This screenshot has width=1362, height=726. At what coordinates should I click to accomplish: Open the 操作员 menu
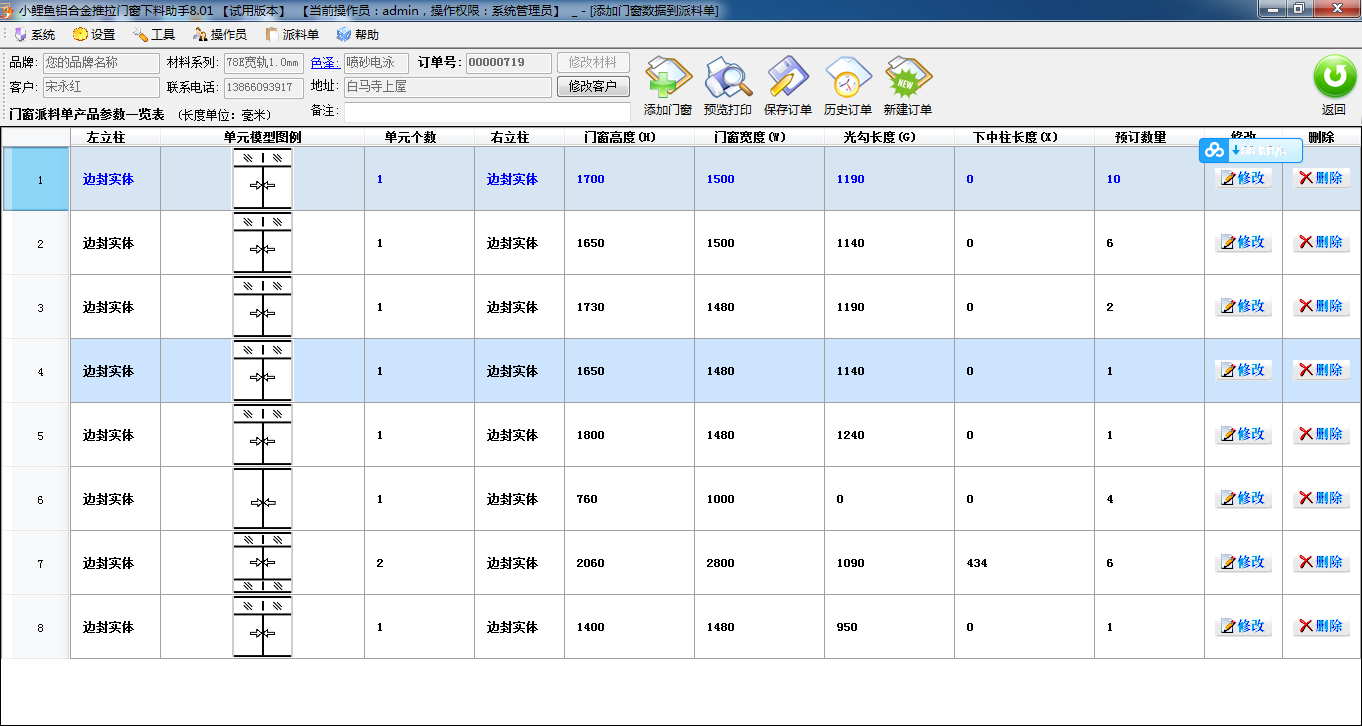[220, 35]
